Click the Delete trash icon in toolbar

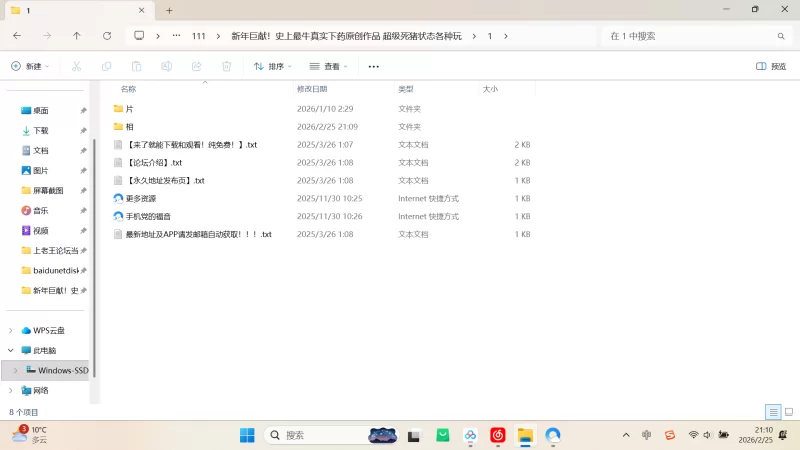(226, 66)
